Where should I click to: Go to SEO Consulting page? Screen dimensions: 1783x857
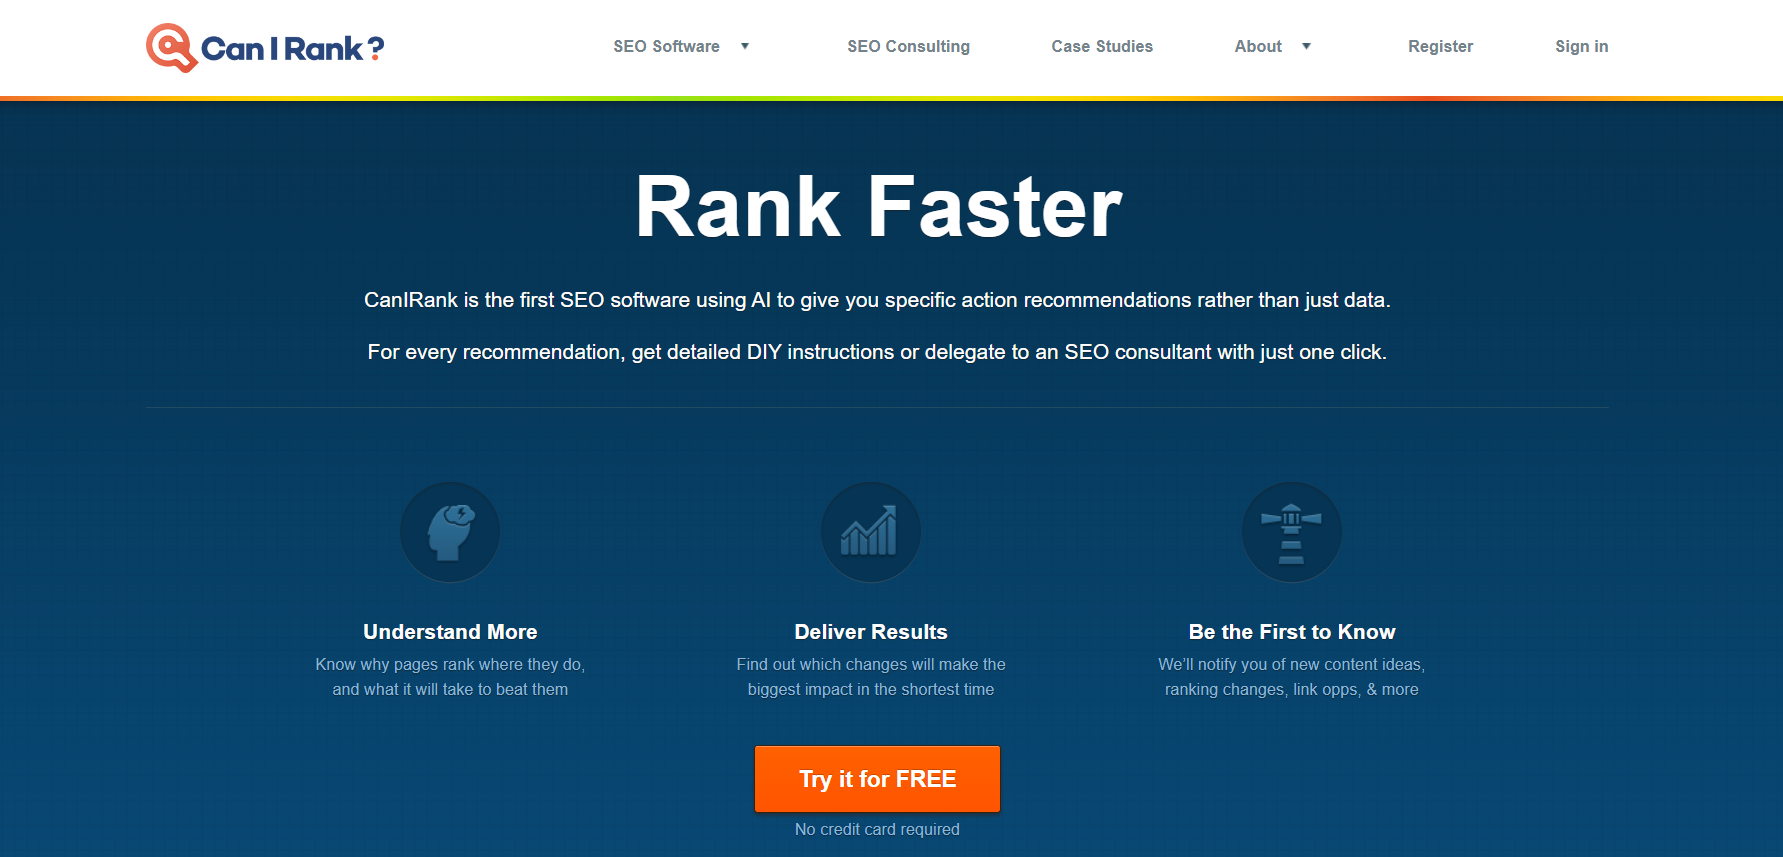908,46
